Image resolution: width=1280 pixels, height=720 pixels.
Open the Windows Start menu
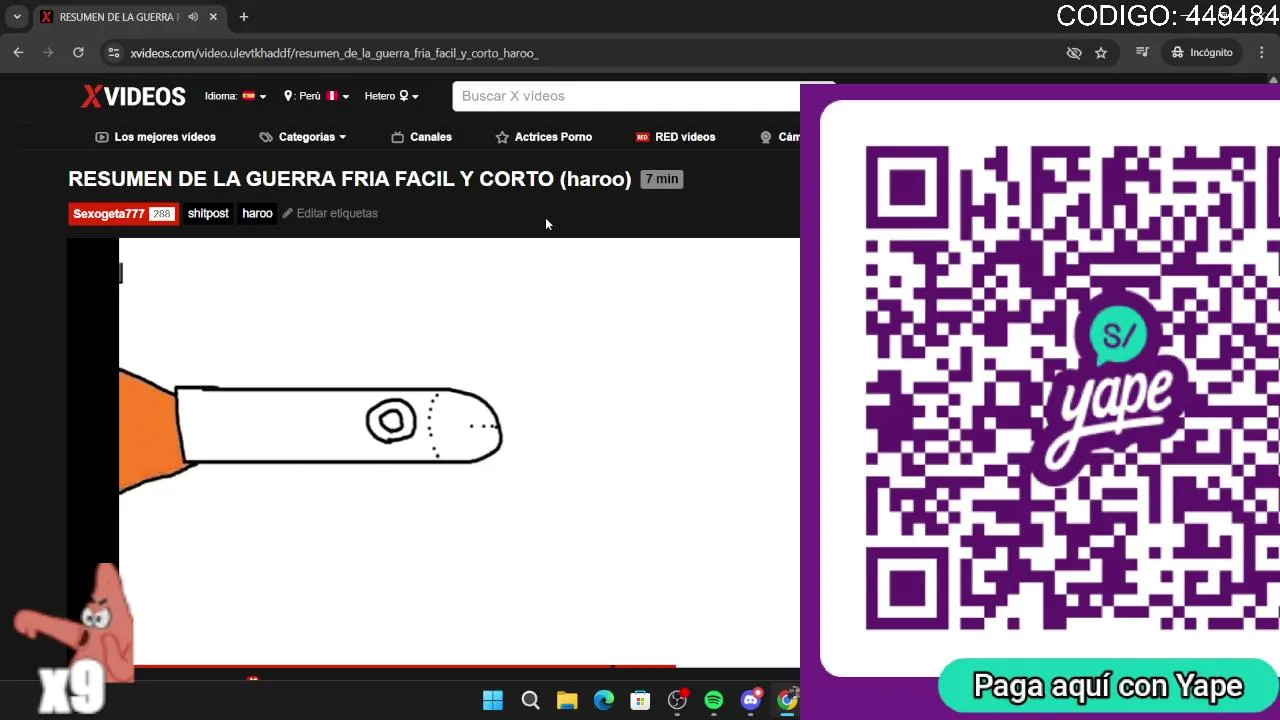[x=493, y=700]
